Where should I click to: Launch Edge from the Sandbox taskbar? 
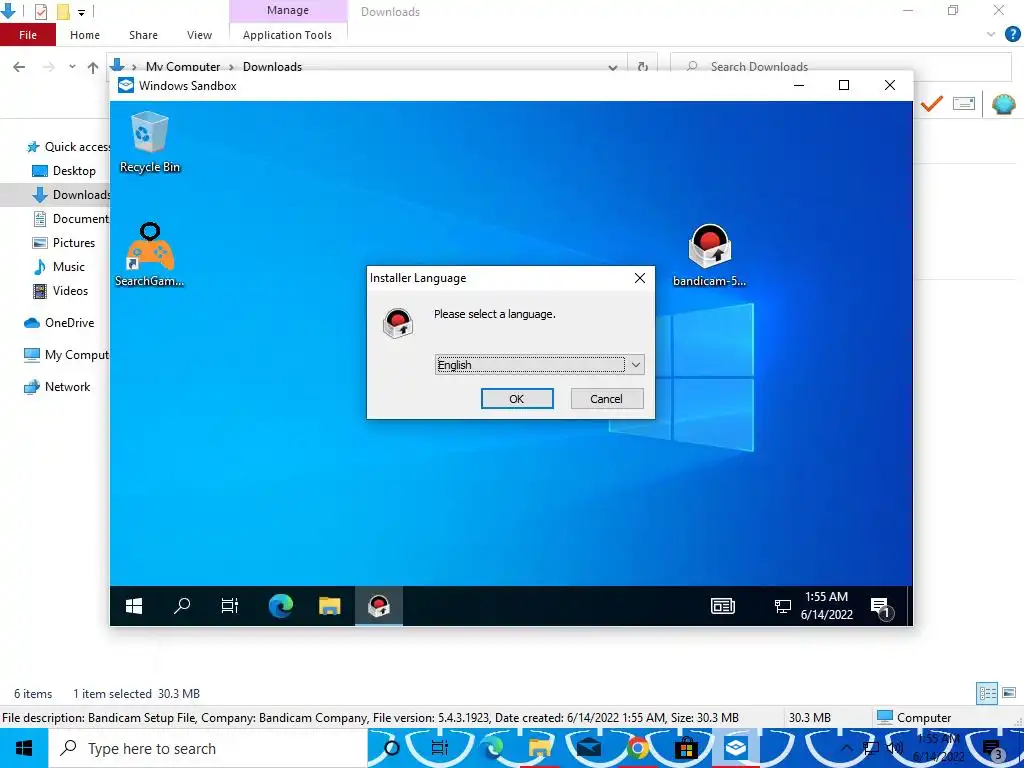point(281,606)
